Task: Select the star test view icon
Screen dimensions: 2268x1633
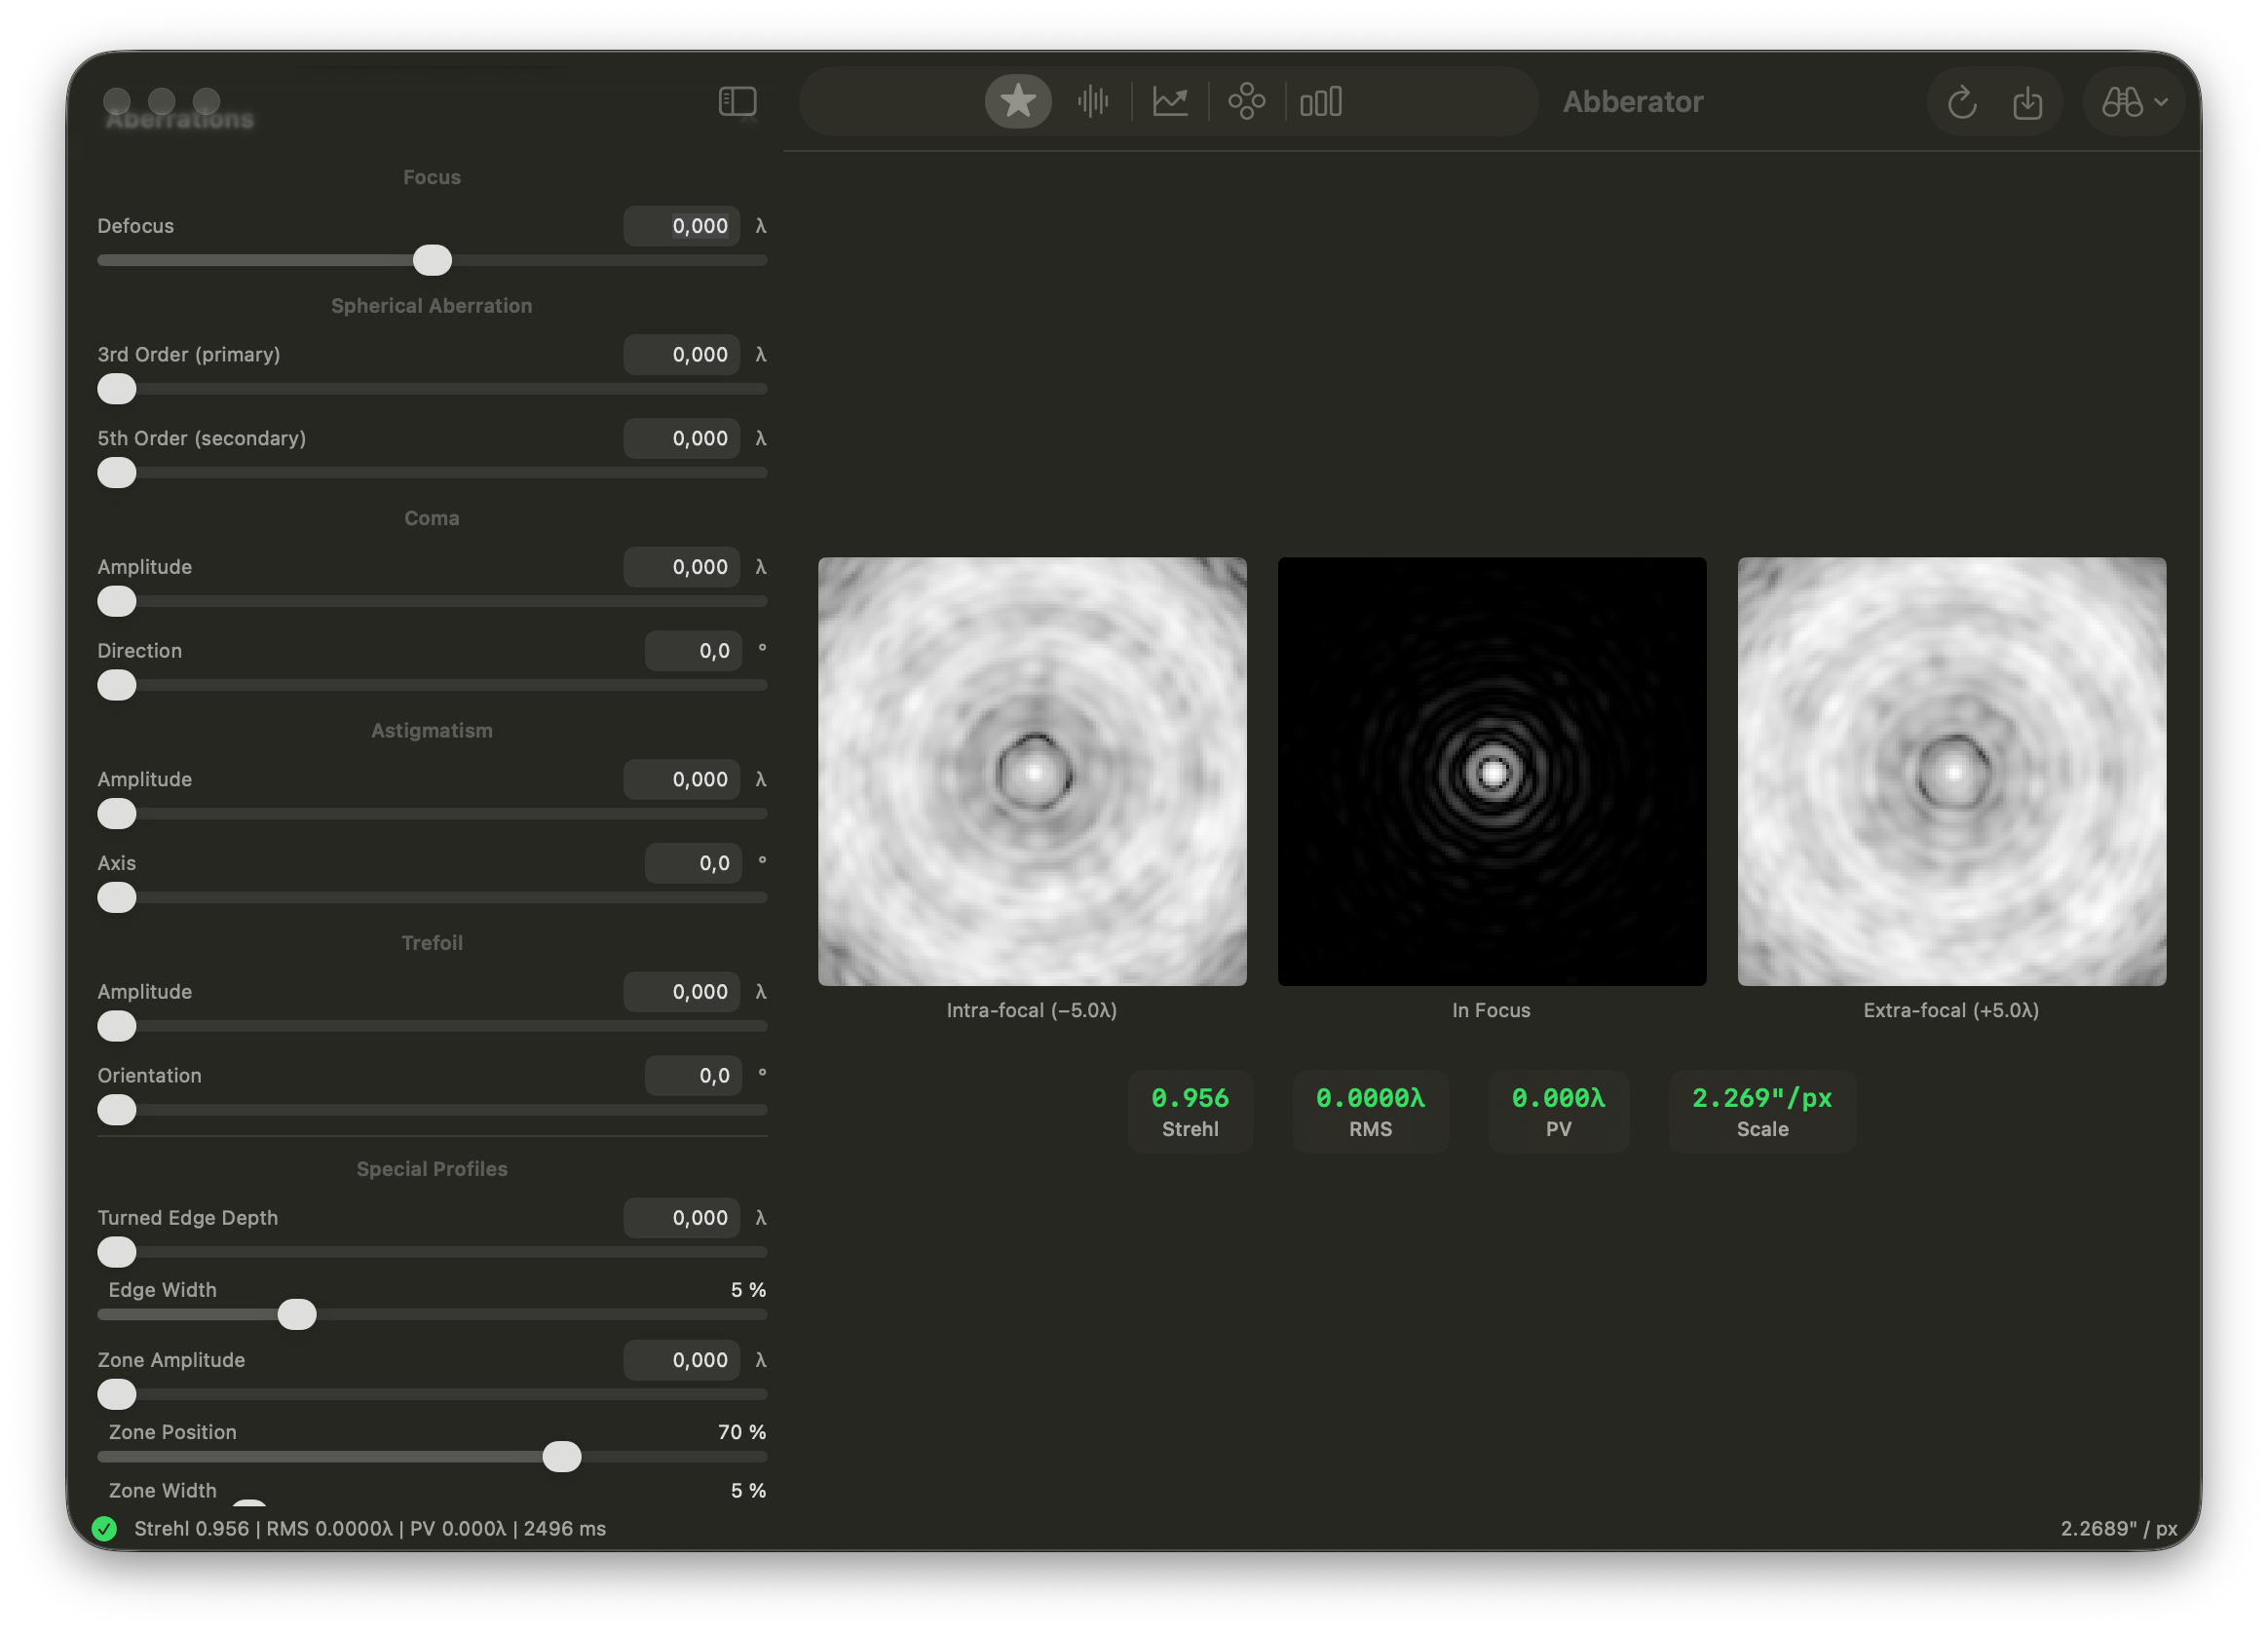Action: tap(1017, 101)
